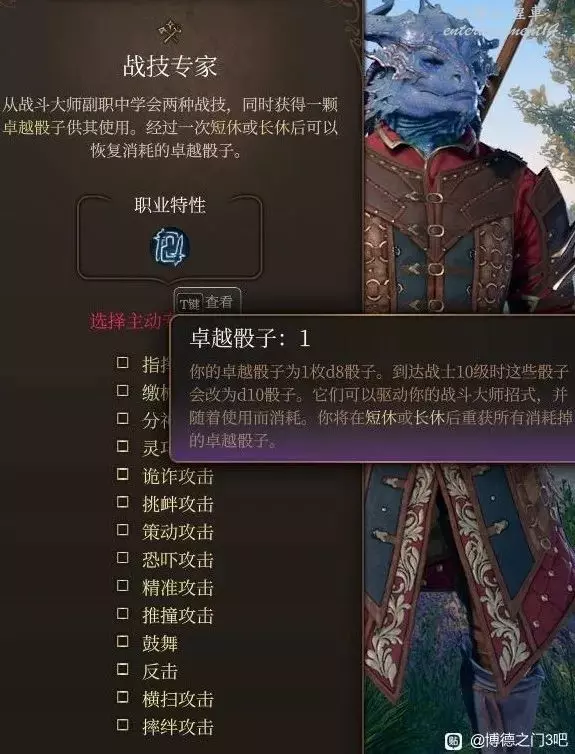Tick the 鼓舞 maneuver checkbox

tap(123, 641)
